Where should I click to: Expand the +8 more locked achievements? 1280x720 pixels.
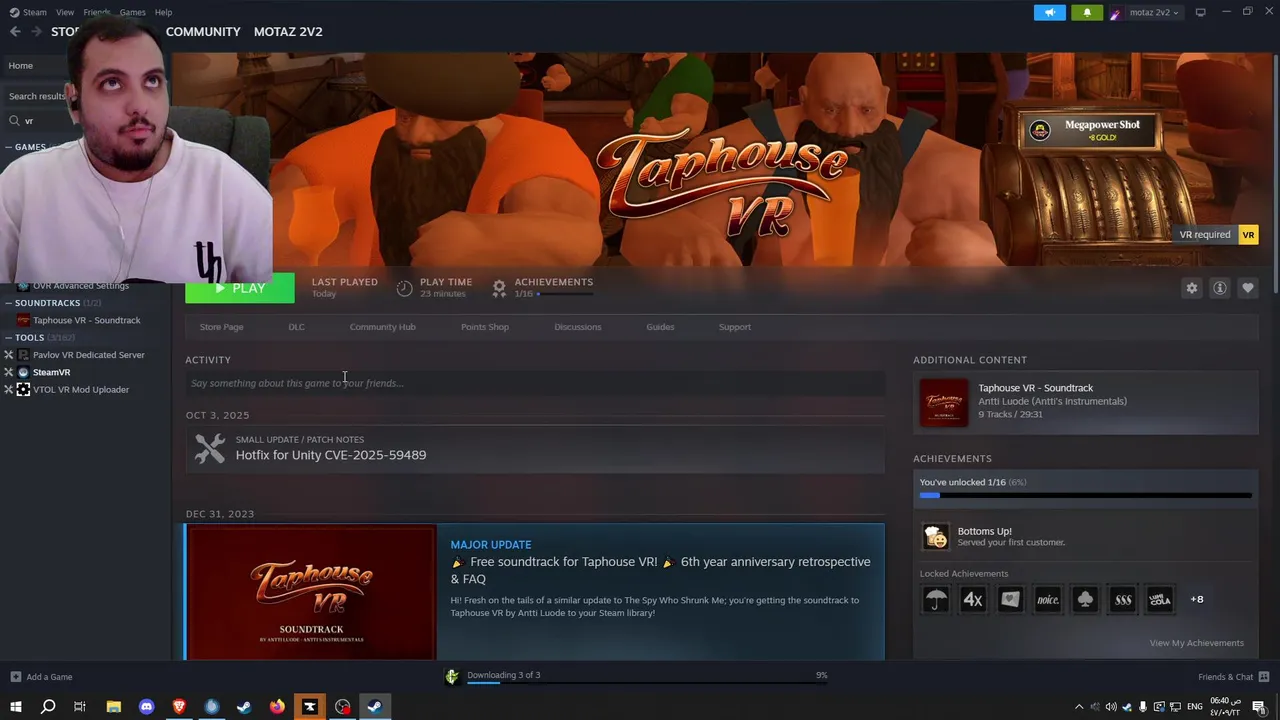(x=1197, y=599)
